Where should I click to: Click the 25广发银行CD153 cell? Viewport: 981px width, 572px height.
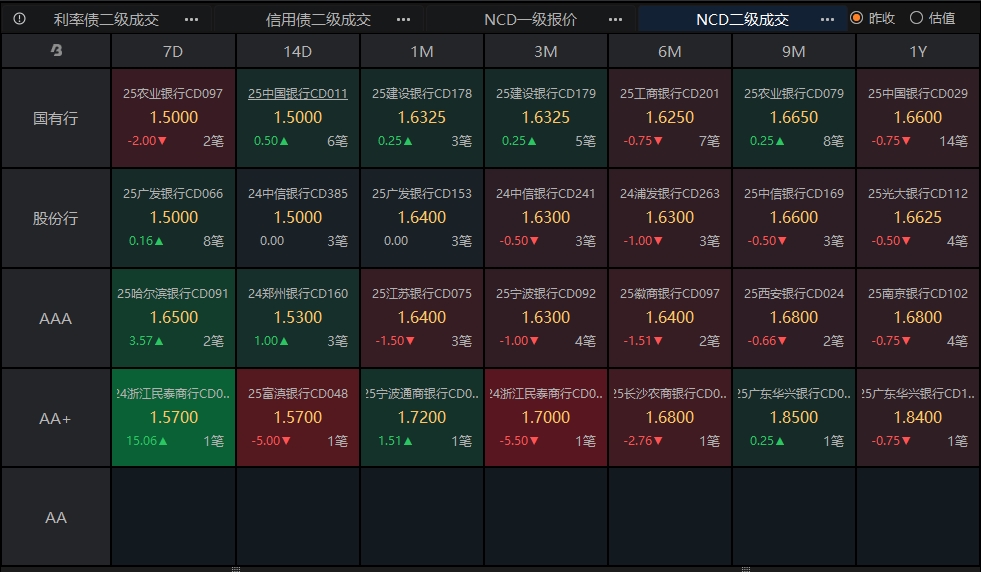click(422, 218)
